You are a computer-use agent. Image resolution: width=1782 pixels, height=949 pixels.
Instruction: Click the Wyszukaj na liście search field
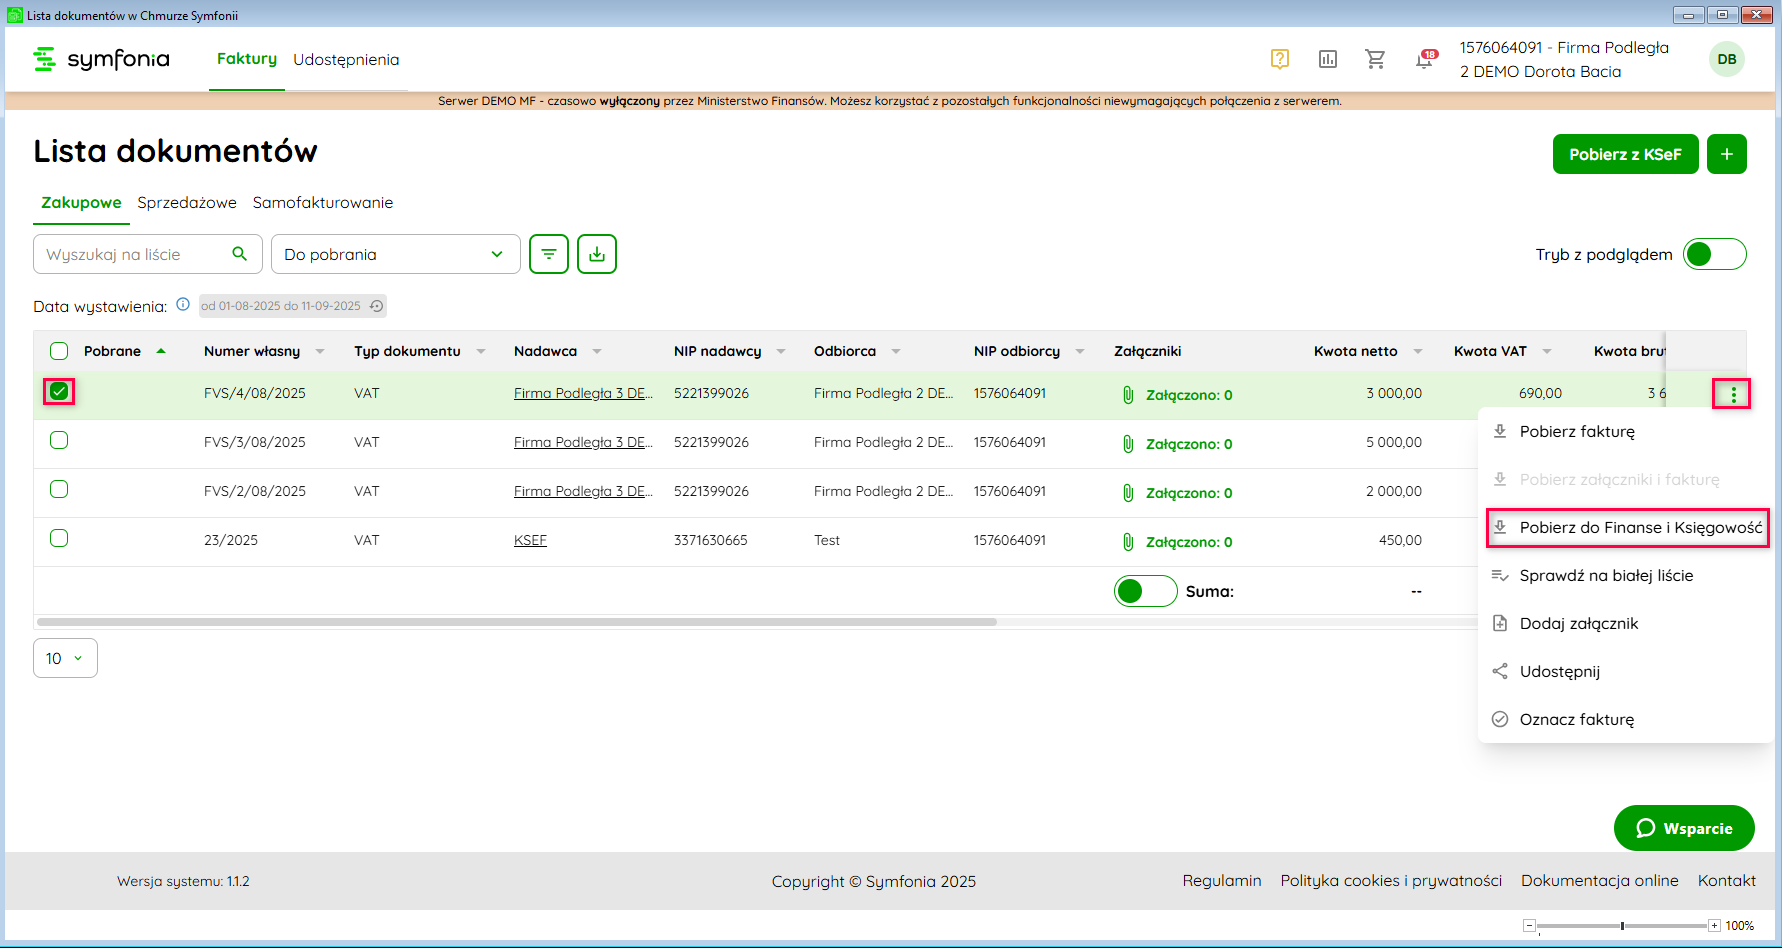coord(135,254)
